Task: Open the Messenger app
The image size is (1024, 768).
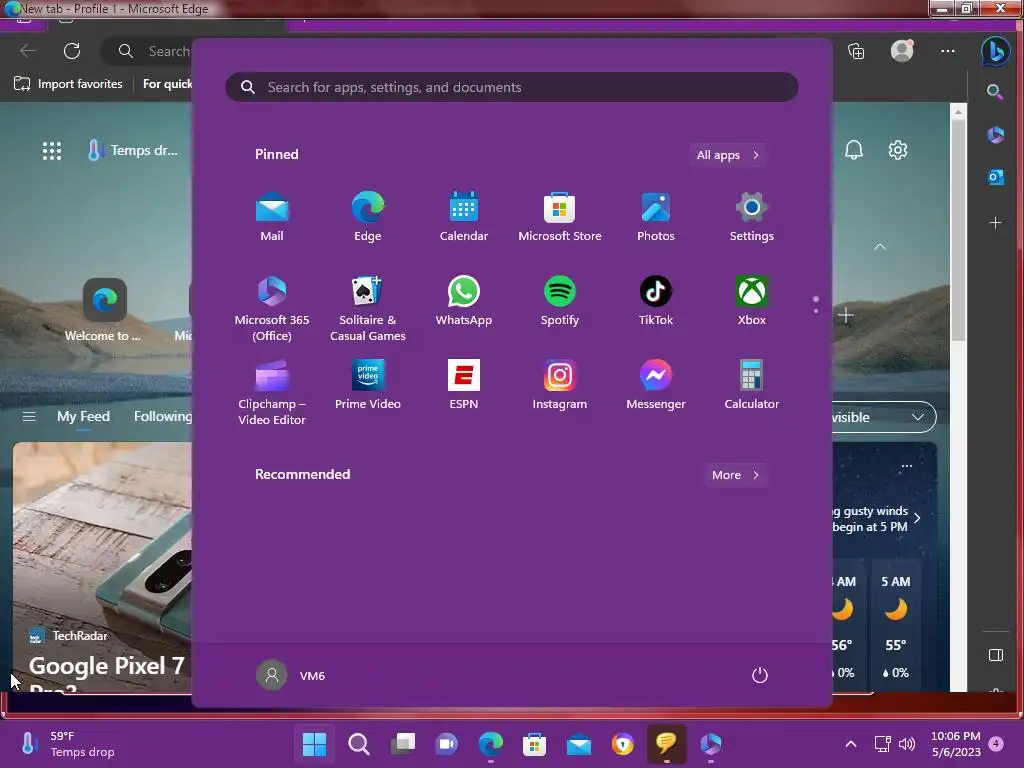Action: pos(656,385)
